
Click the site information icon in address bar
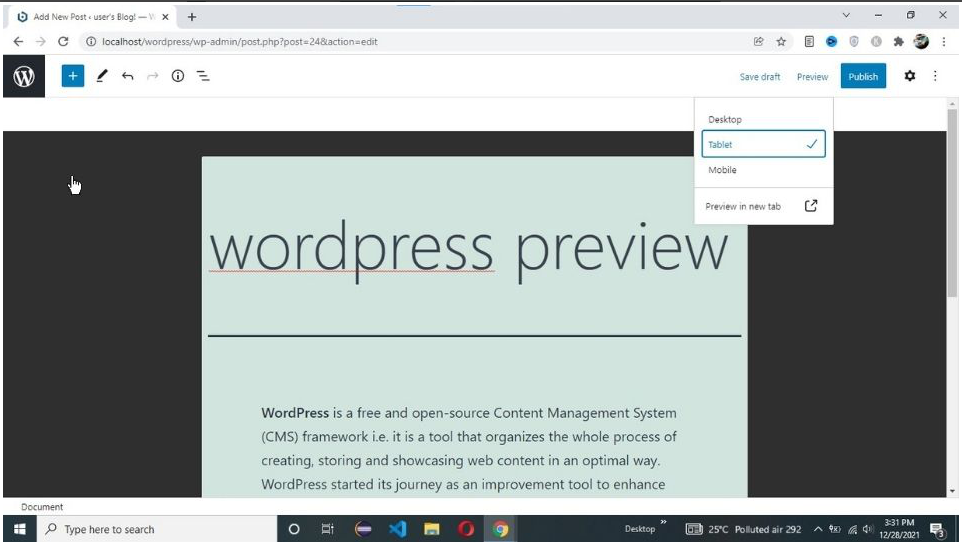[x=91, y=42]
